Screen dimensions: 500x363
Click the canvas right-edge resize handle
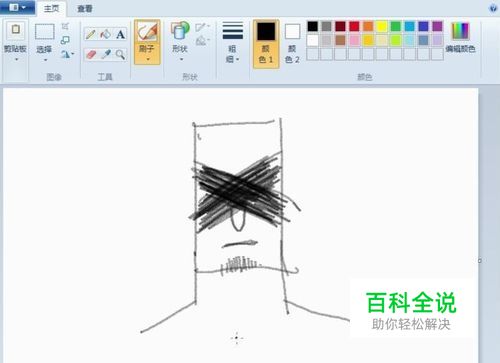480,260
